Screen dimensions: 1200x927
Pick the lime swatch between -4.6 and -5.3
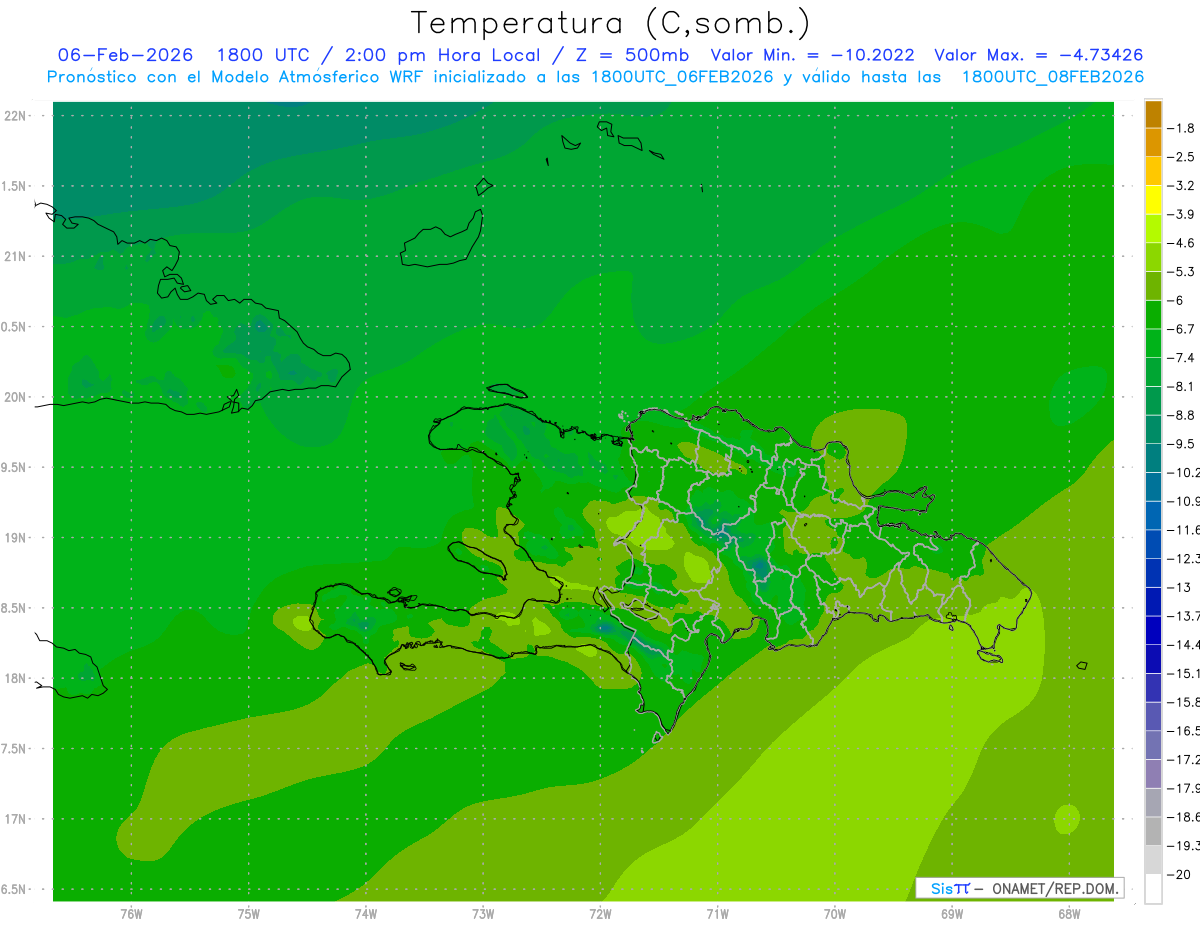click(1153, 257)
